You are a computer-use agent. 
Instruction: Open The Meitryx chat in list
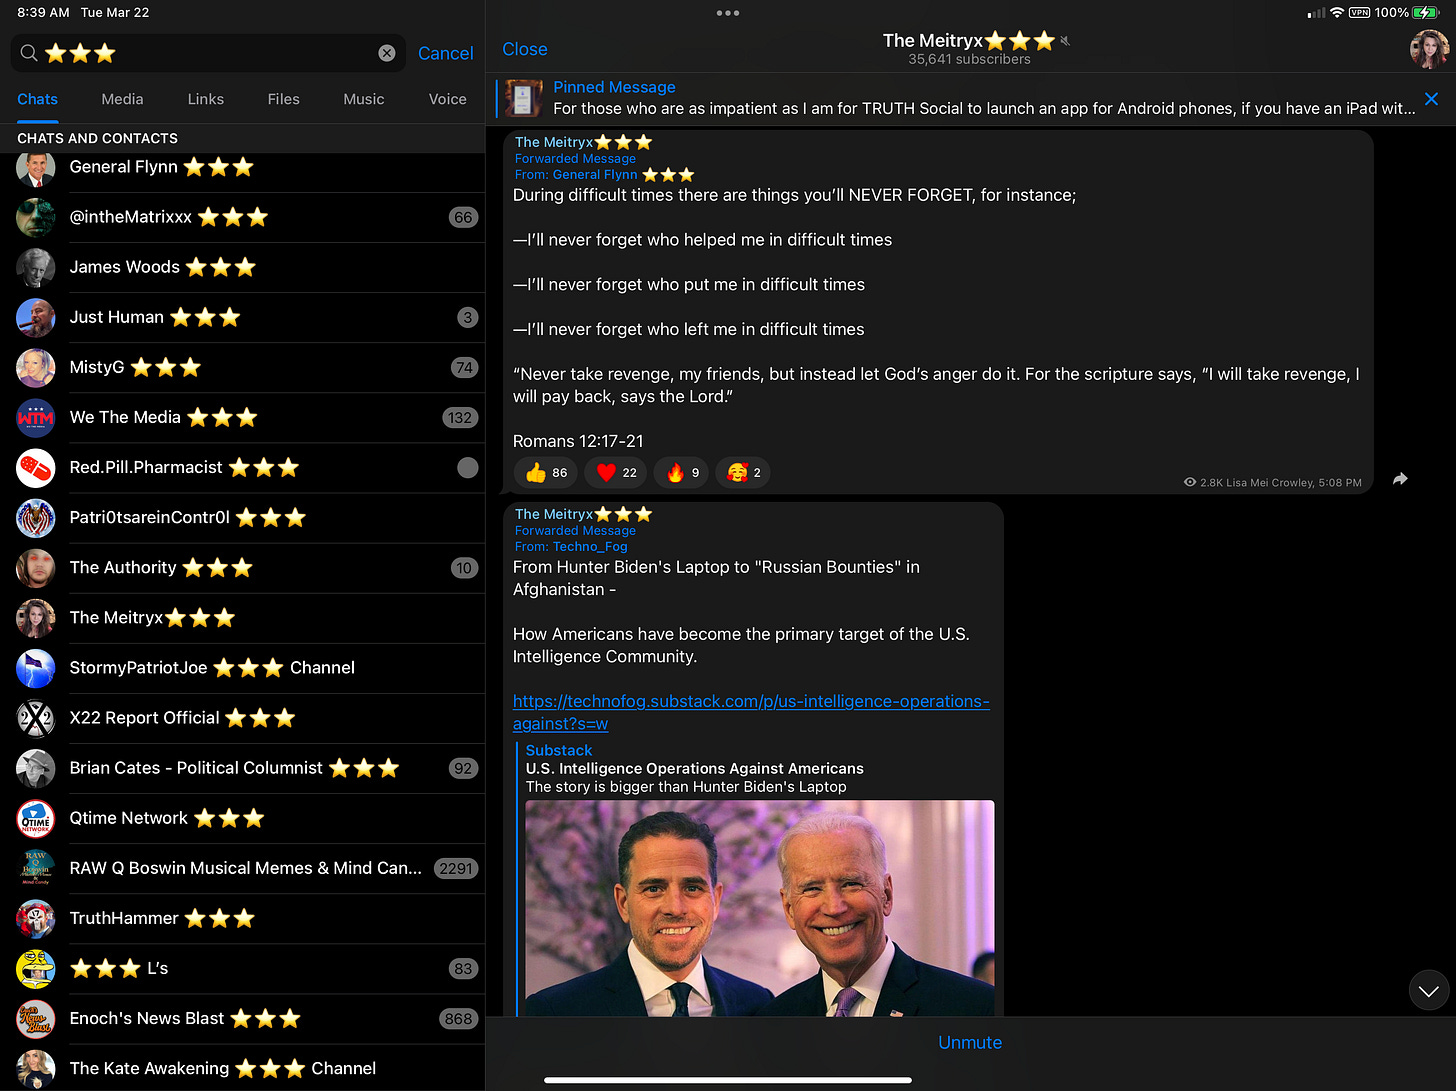(x=242, y=618)
